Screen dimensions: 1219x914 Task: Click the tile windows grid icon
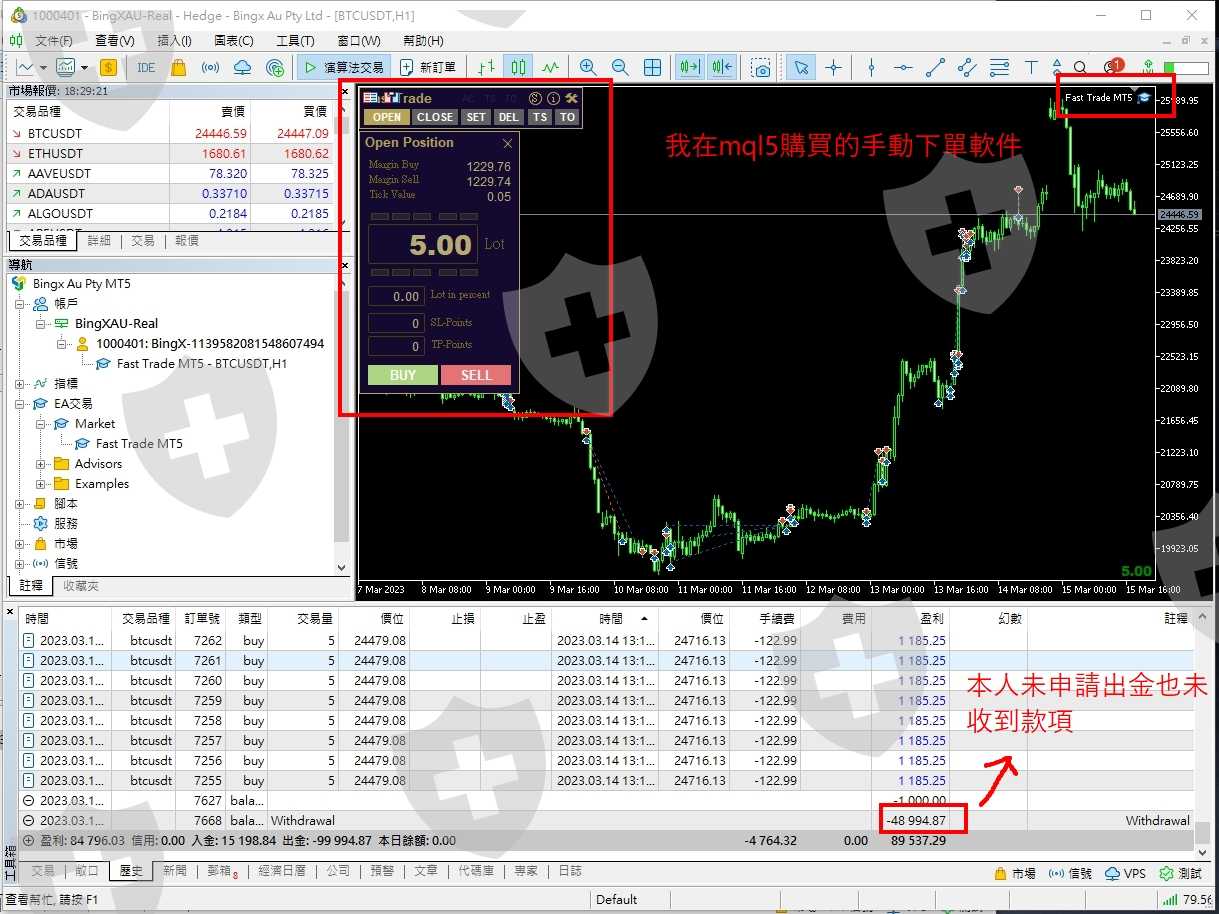tap(652, 67)
